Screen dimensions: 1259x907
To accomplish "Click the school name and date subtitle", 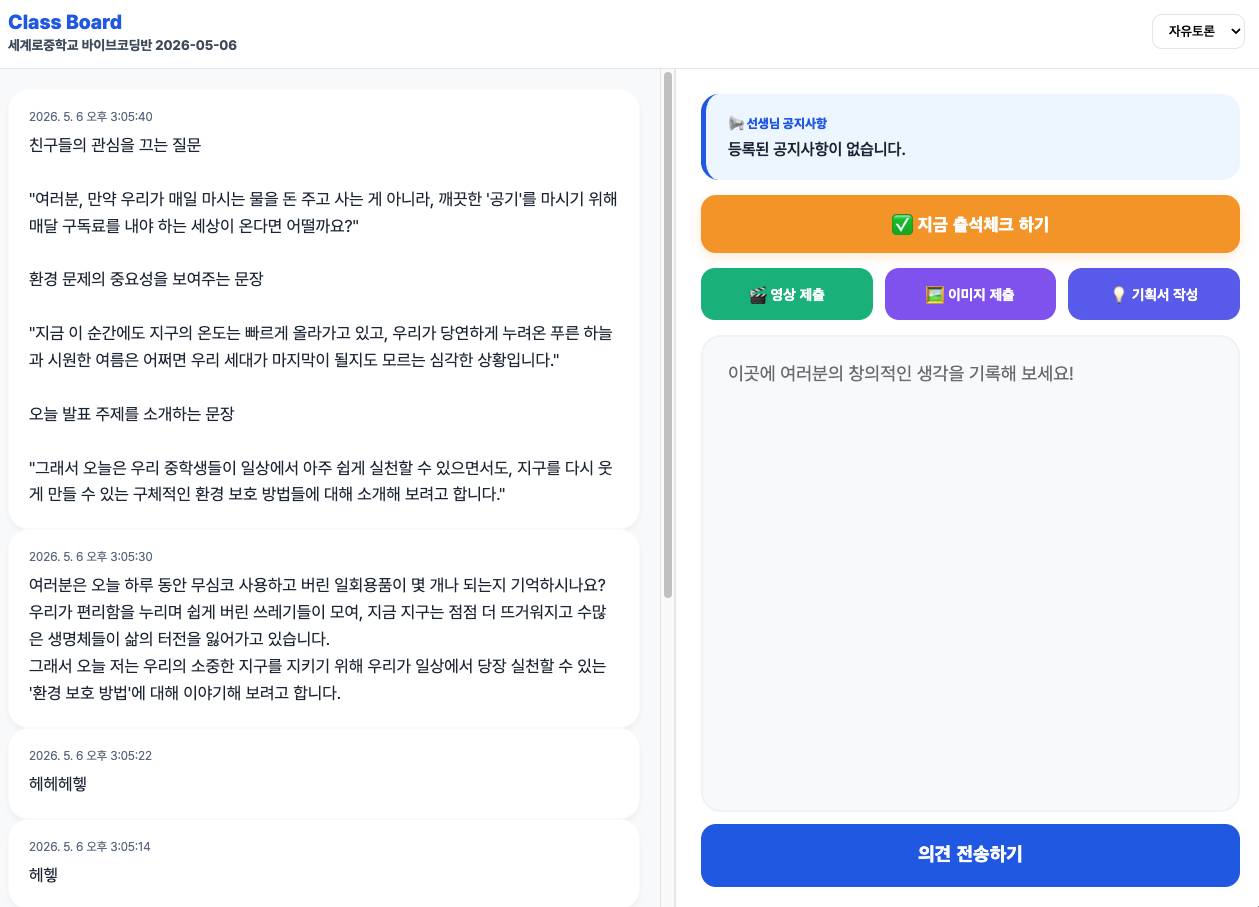I will coord(122,45).
